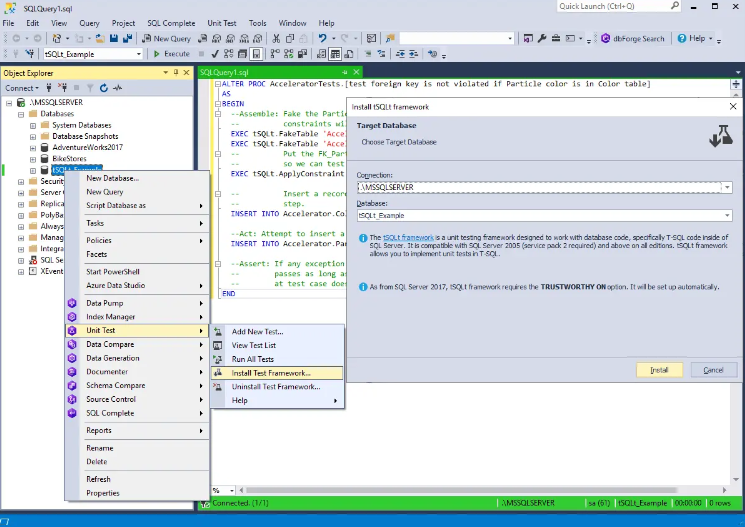Click the Disconnect icon in Object Explorer
The height and width of the screenshot is (527, 745).
point(62,88)
